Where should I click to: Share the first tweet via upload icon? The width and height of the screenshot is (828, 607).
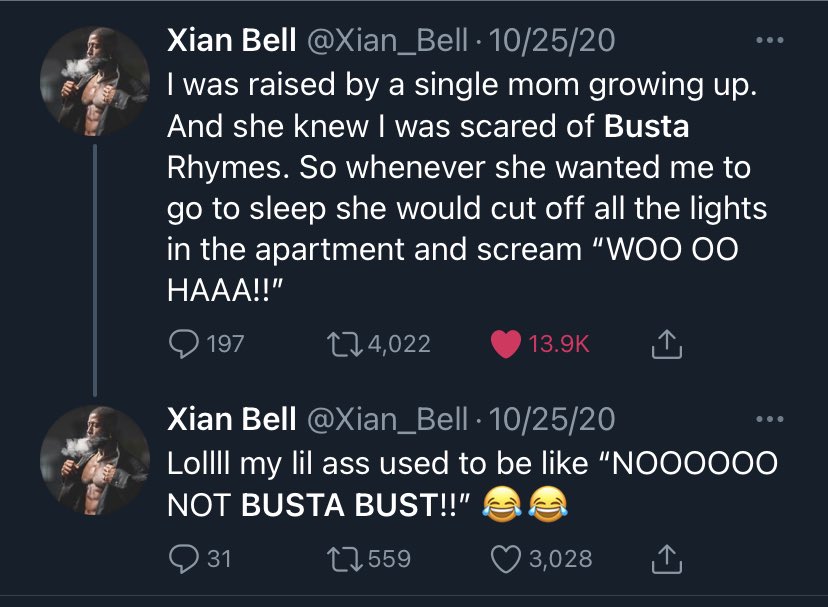pos(666,344)
